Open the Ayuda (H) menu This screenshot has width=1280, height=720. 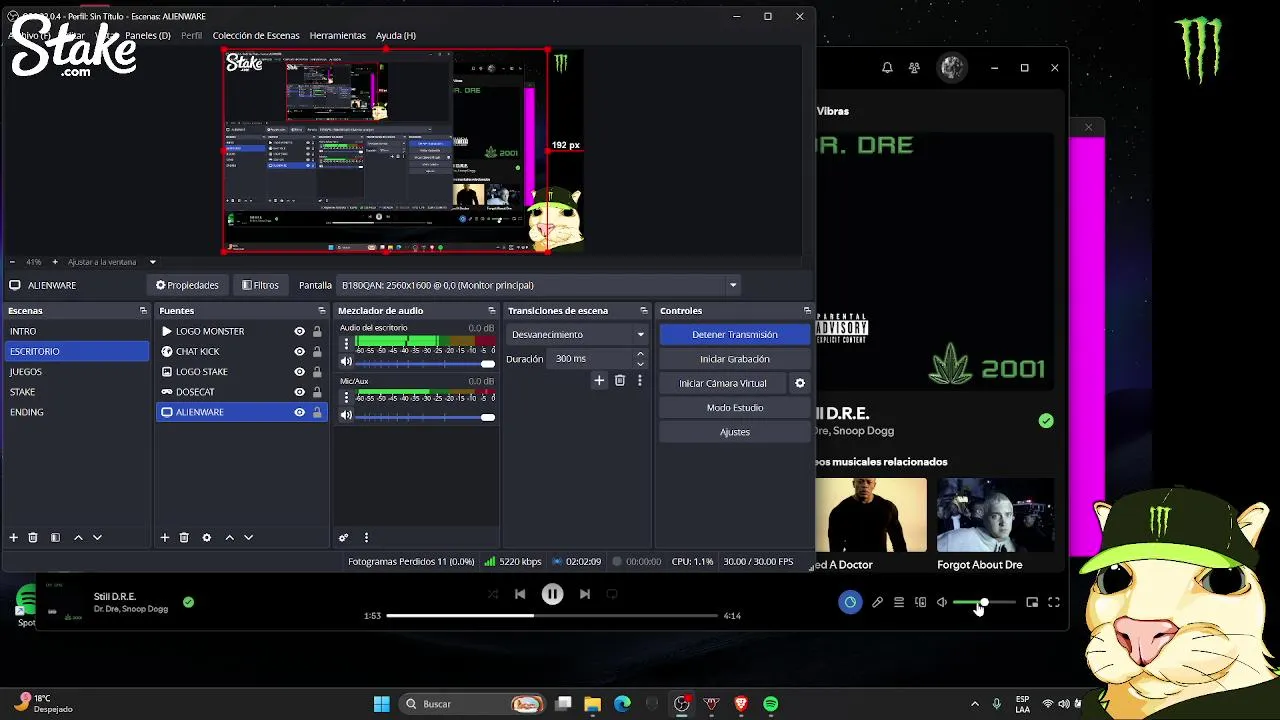[x=396, y=35]
